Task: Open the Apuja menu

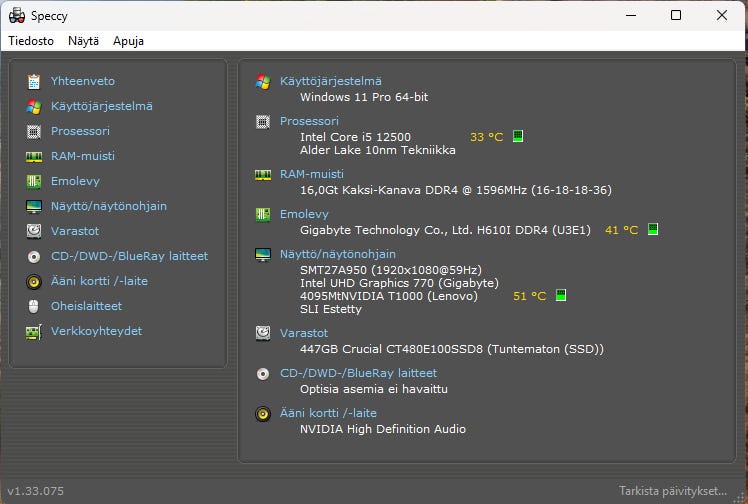Action: (128, 41)
